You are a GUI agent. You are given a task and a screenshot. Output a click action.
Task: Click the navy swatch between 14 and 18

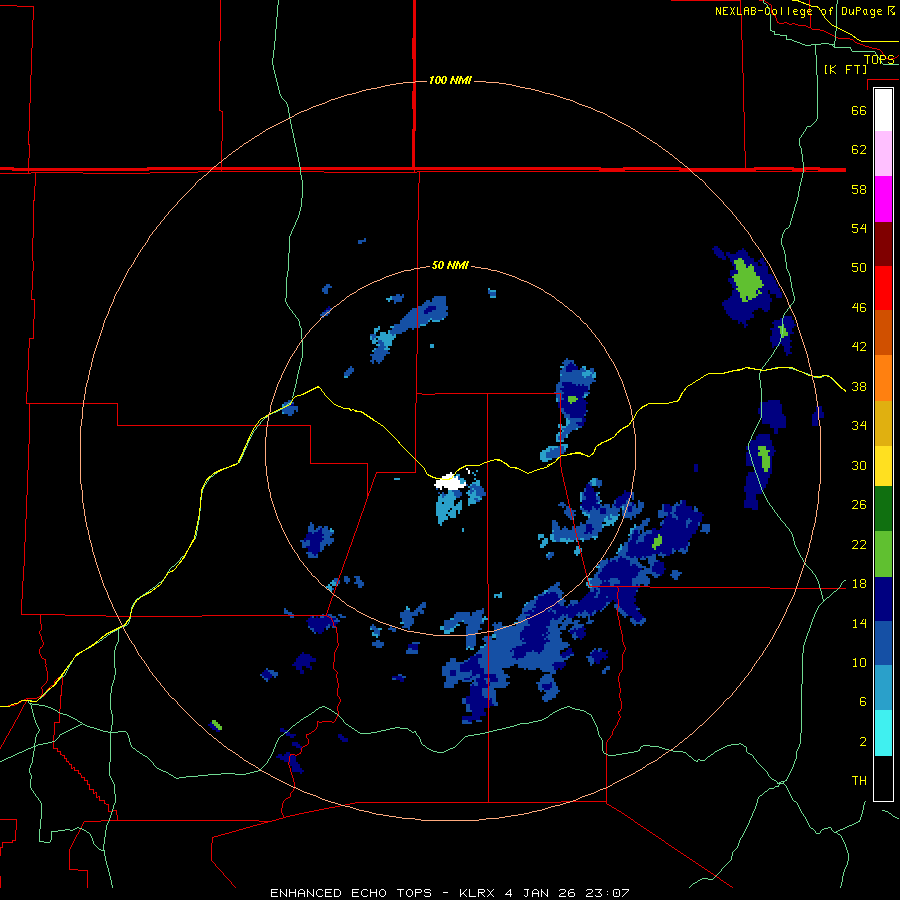tap(883, 599)
